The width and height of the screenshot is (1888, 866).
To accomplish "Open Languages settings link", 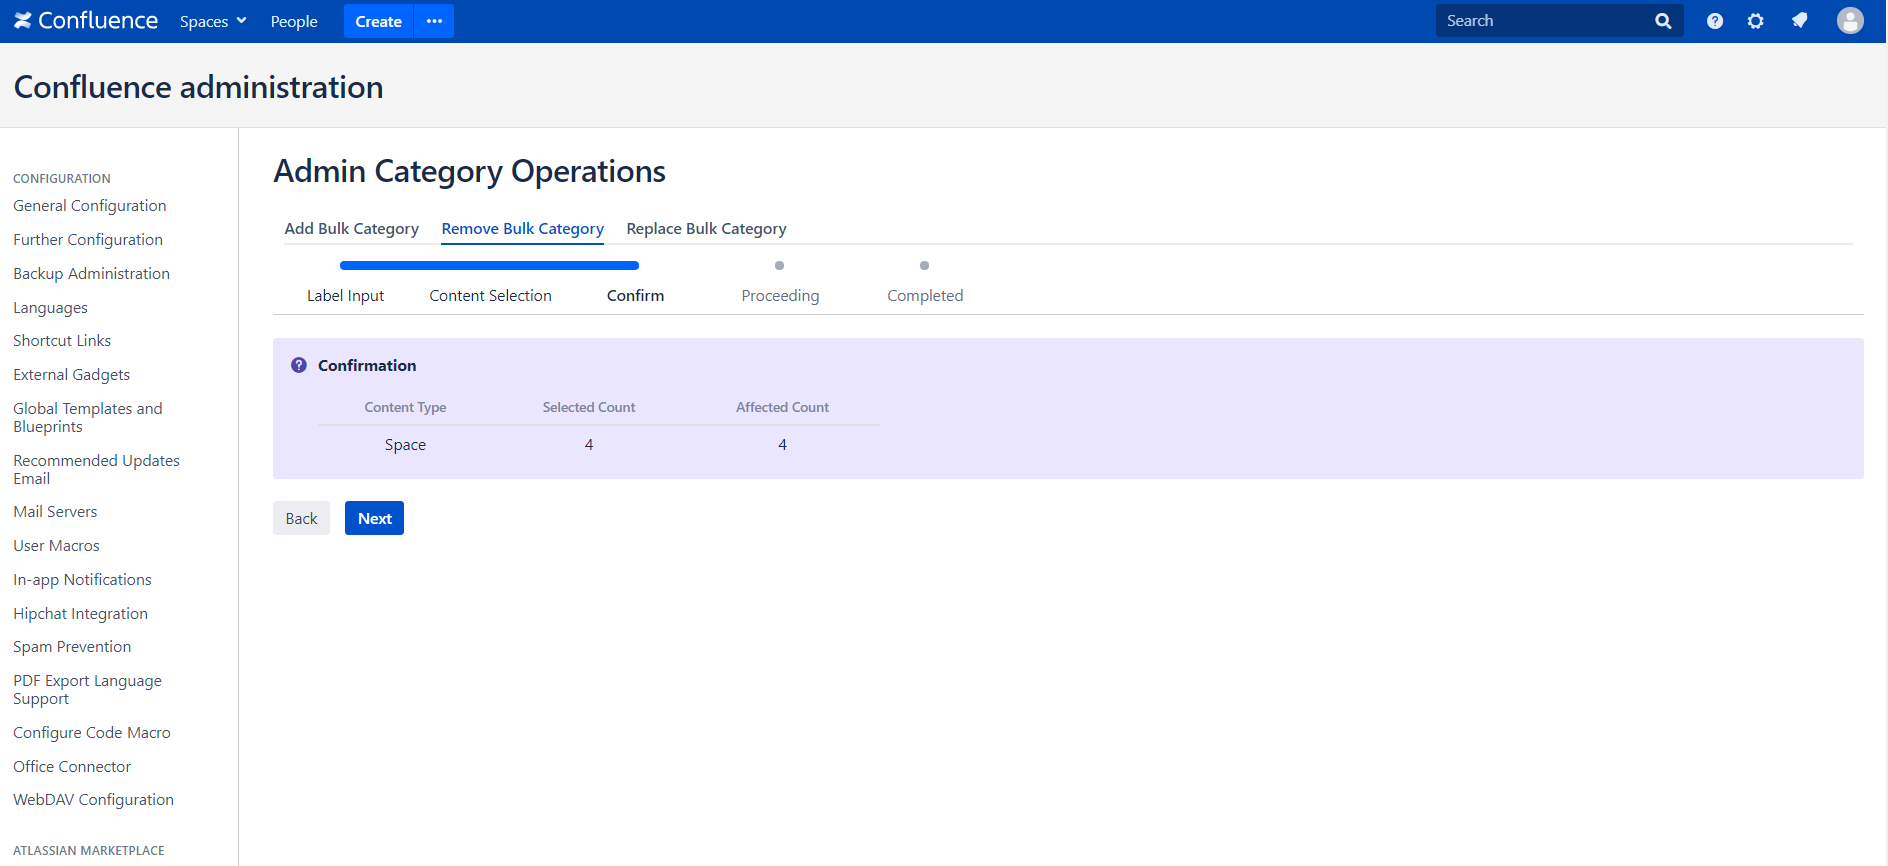I will pyautogui.click(x=50, y=308).
